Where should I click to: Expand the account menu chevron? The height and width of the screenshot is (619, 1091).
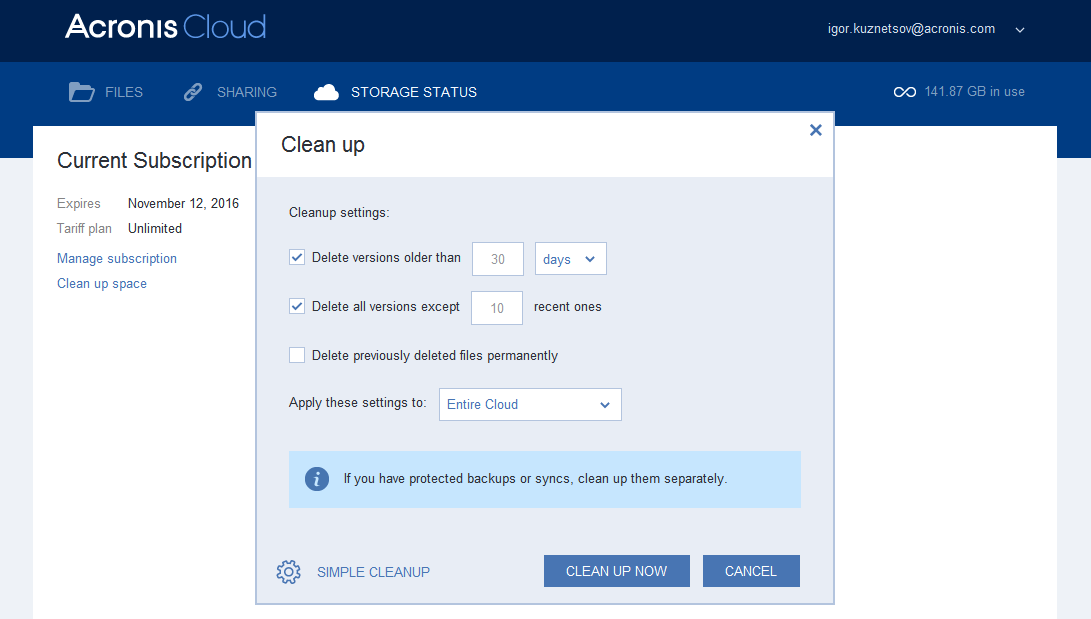(x=1020, y=30)
